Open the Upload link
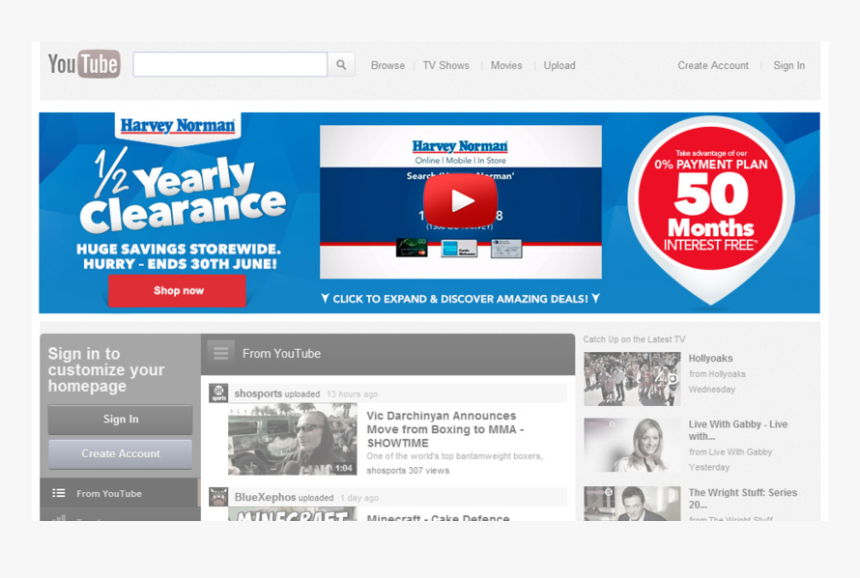860x578 pixels. (559, 65)
